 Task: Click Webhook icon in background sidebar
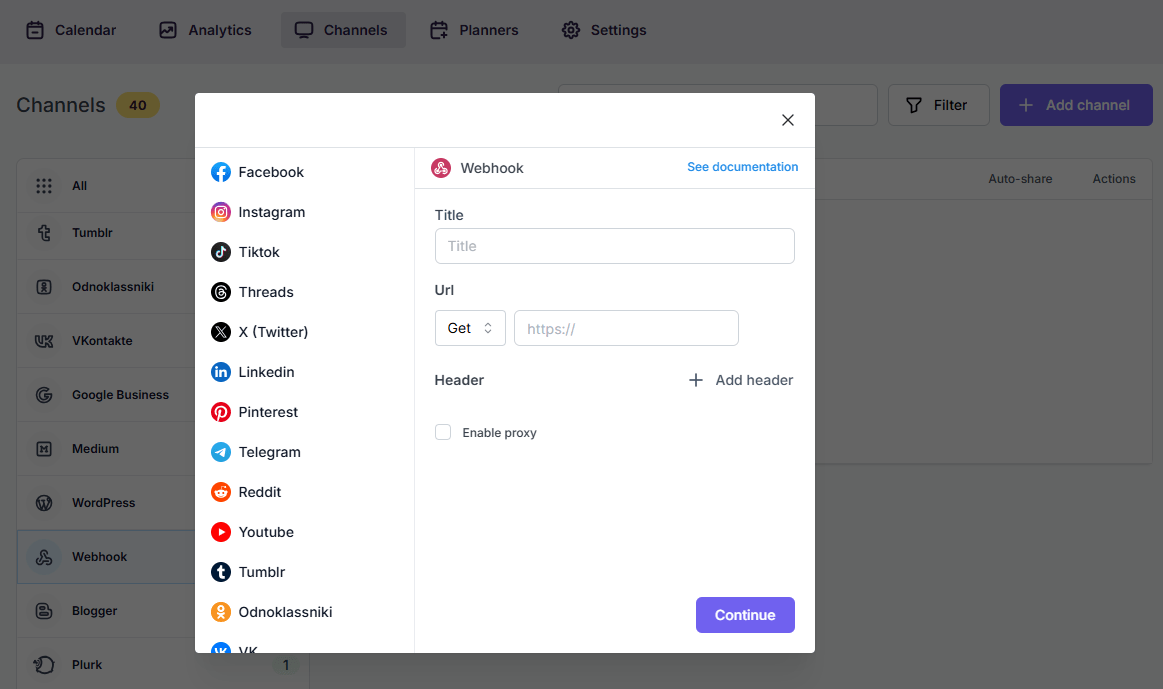coord(44,557)
